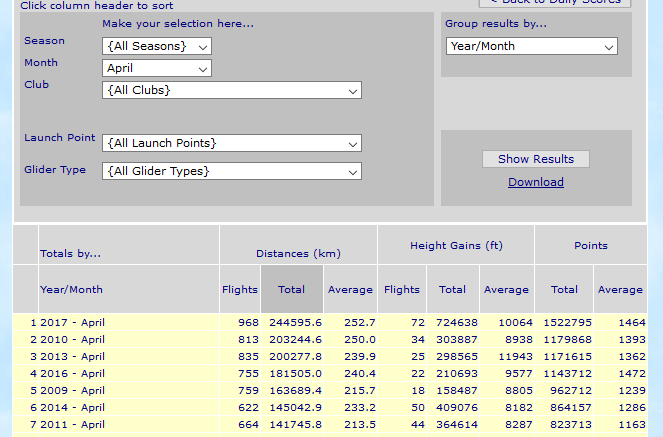
Task: Open the Glider Type dropdown
Action: click(x=231, y=171)
